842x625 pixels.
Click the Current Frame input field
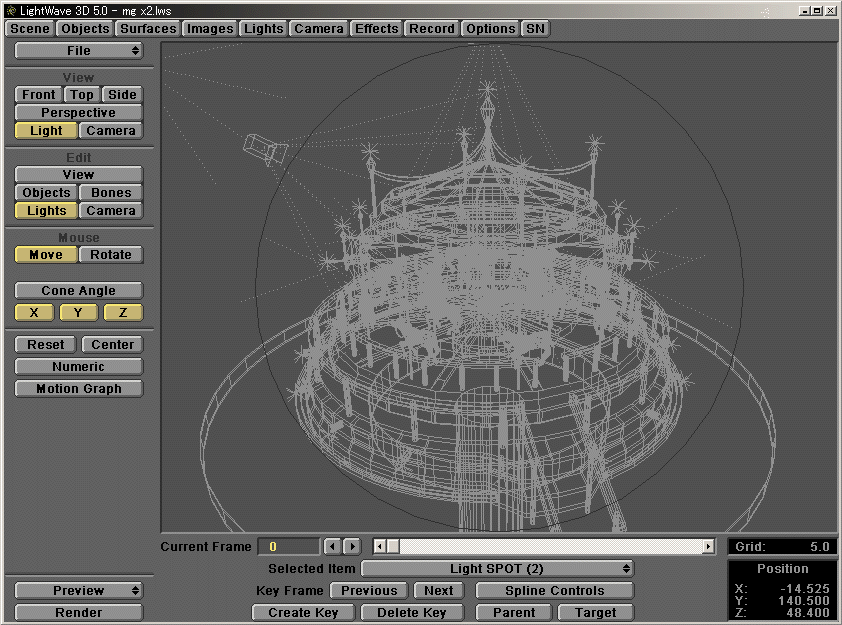pos(288,546)
